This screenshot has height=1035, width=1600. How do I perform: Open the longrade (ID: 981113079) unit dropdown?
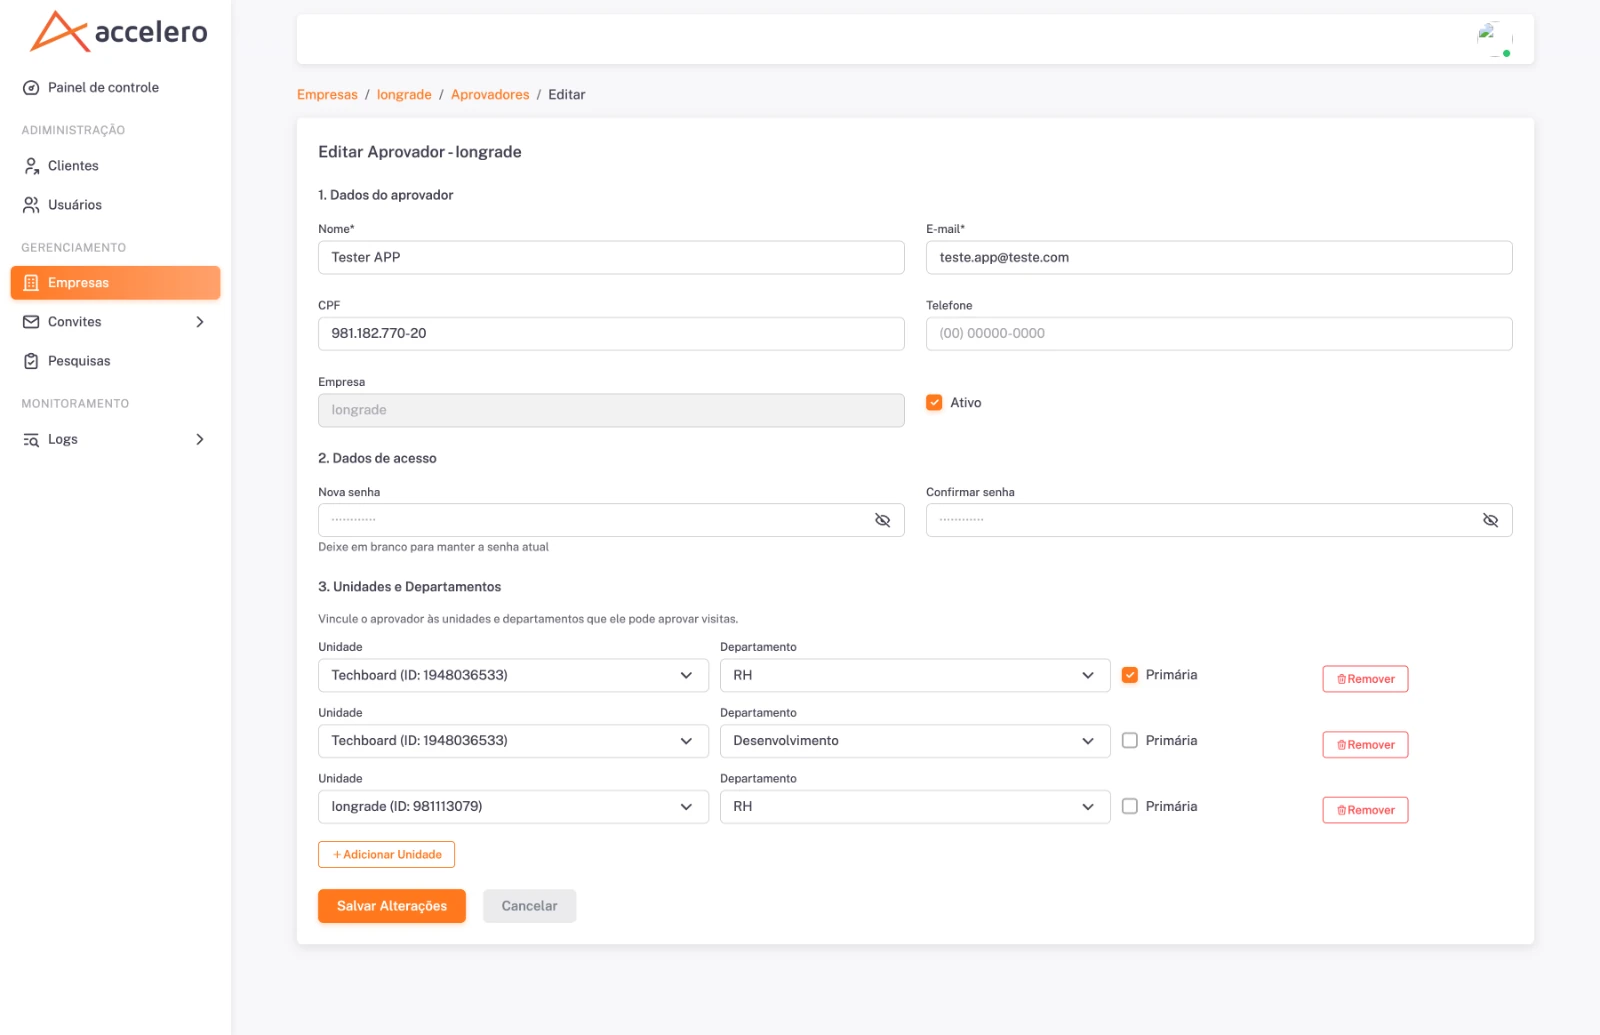pyautogui.click(x=513, y=807)
